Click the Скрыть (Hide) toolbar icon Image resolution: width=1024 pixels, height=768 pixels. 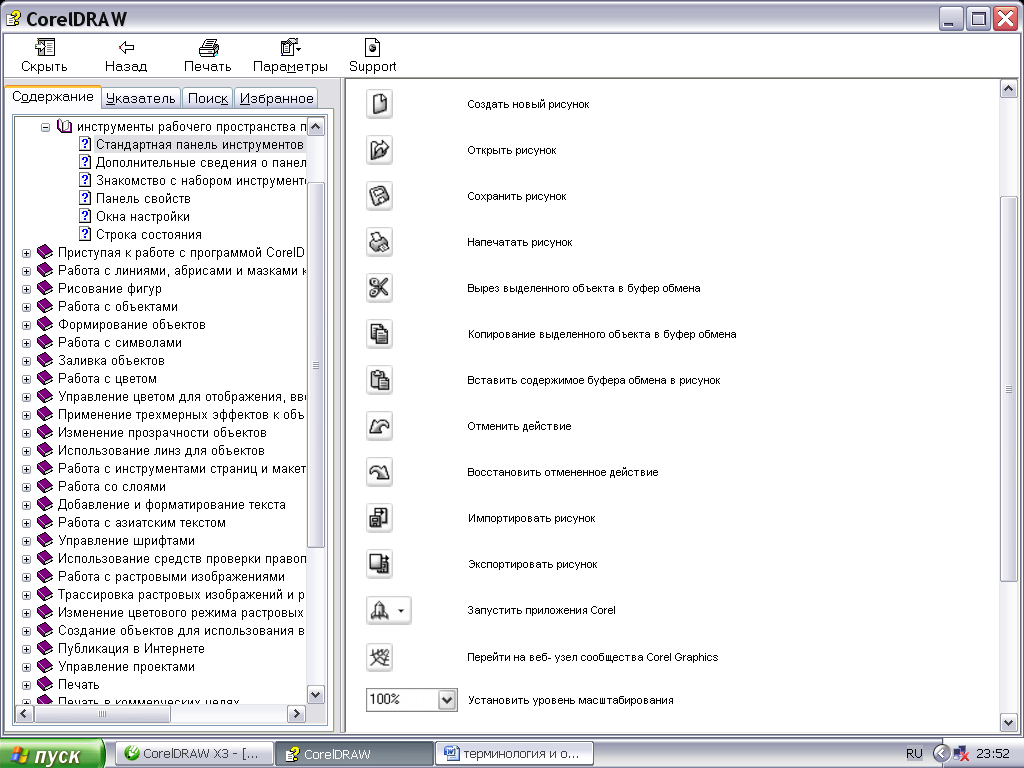[x=44, y=47]
